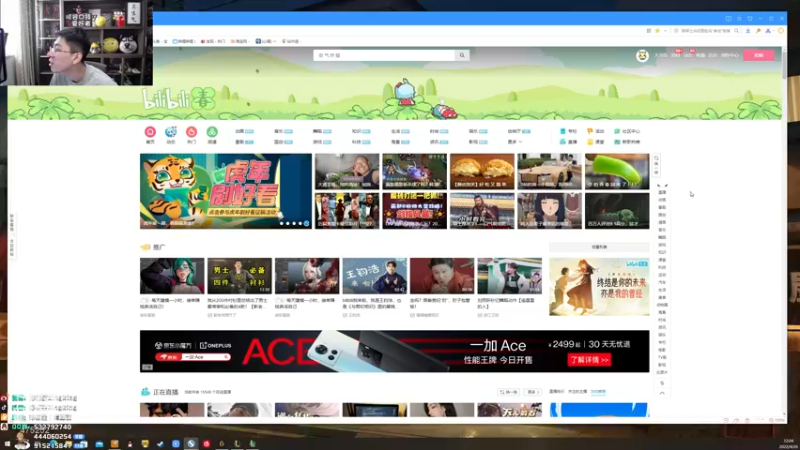The height and width of the screenshot is (450, 800).
Task: Open the Activities flag icon link
Action: tap(595, 131)
